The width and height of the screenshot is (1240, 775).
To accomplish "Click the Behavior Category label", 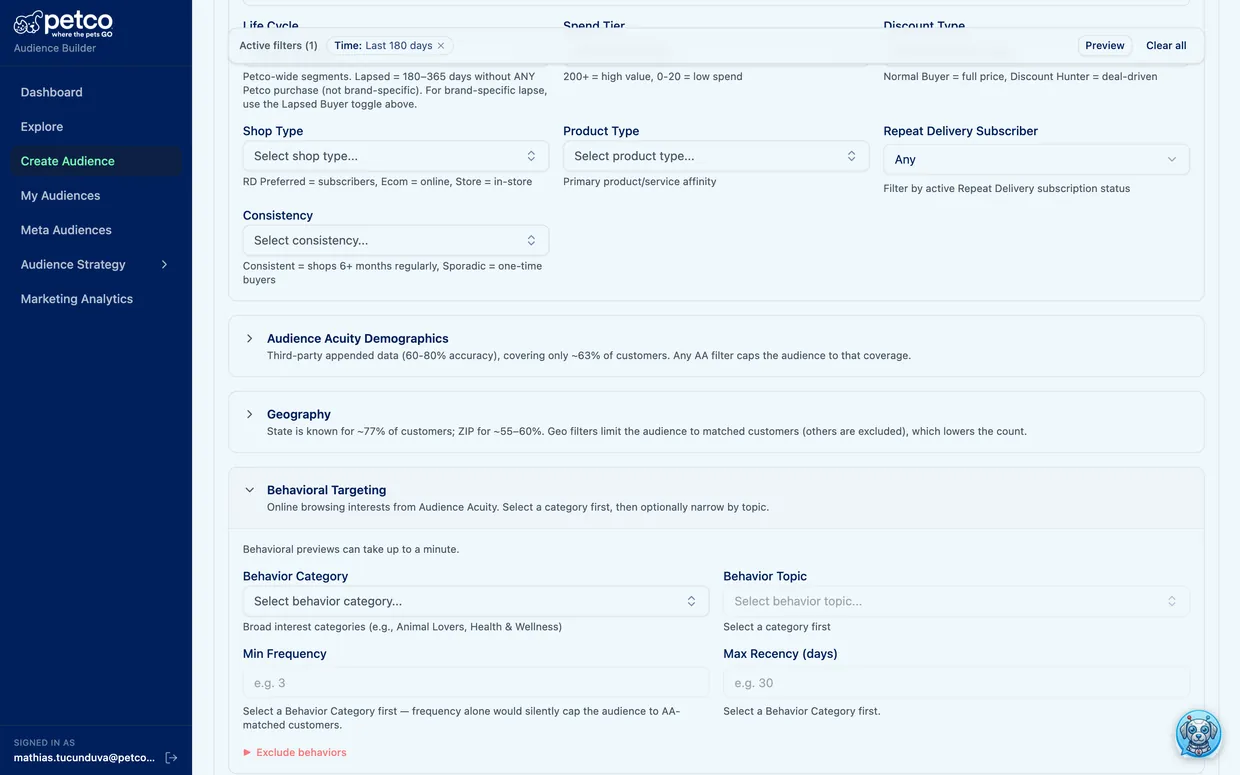I will (x=295, y=576).
